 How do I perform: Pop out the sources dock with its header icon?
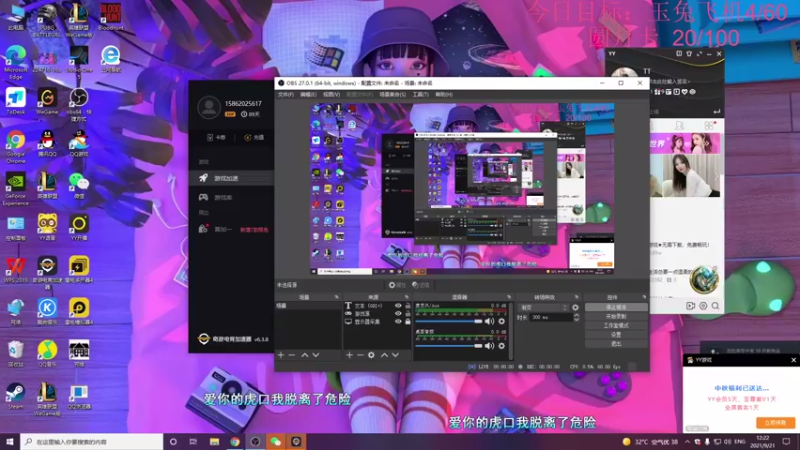[x=407, y=296]
